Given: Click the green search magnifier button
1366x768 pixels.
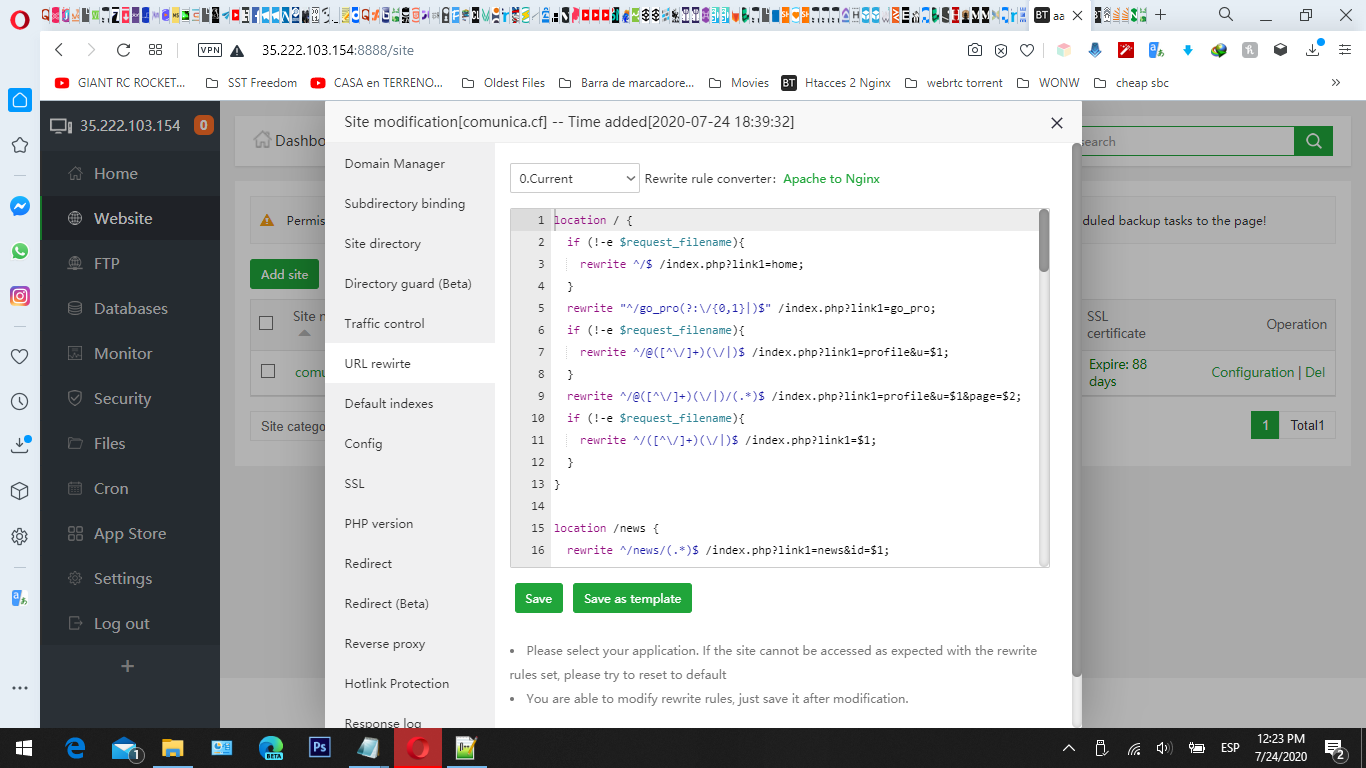Looking at the screenshot, I should pyautogui.click(x=1313, y=141).
